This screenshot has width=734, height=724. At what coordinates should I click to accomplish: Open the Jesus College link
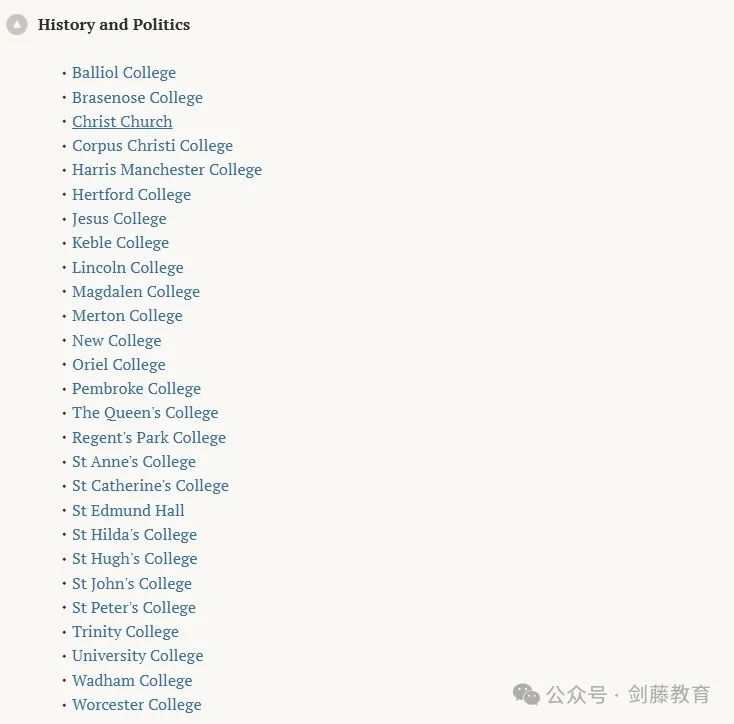tap(119, 219)
